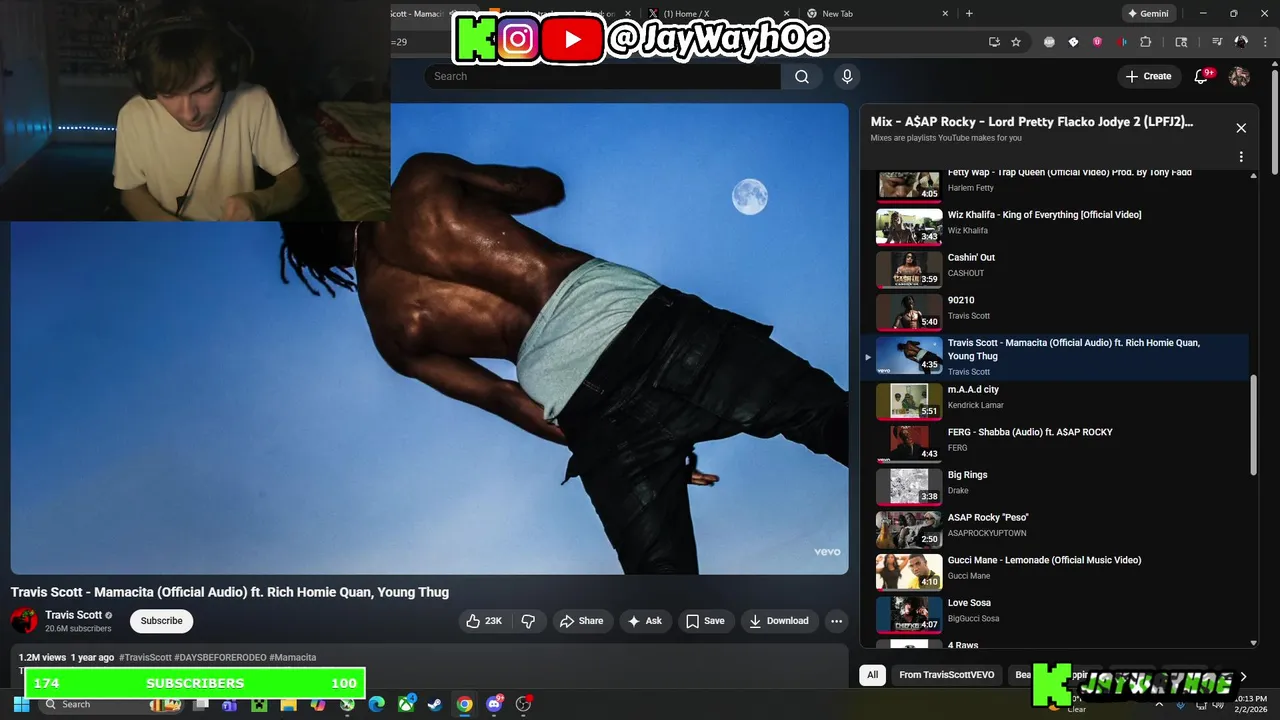Click the pink shield extension icon
The height and width of the screenshot is (720, 1280).
tap(1097, 42)
